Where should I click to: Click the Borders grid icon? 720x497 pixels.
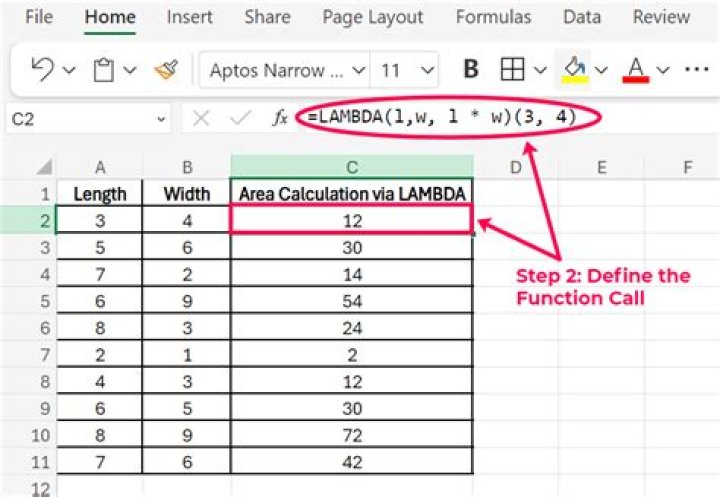[512, 70]
